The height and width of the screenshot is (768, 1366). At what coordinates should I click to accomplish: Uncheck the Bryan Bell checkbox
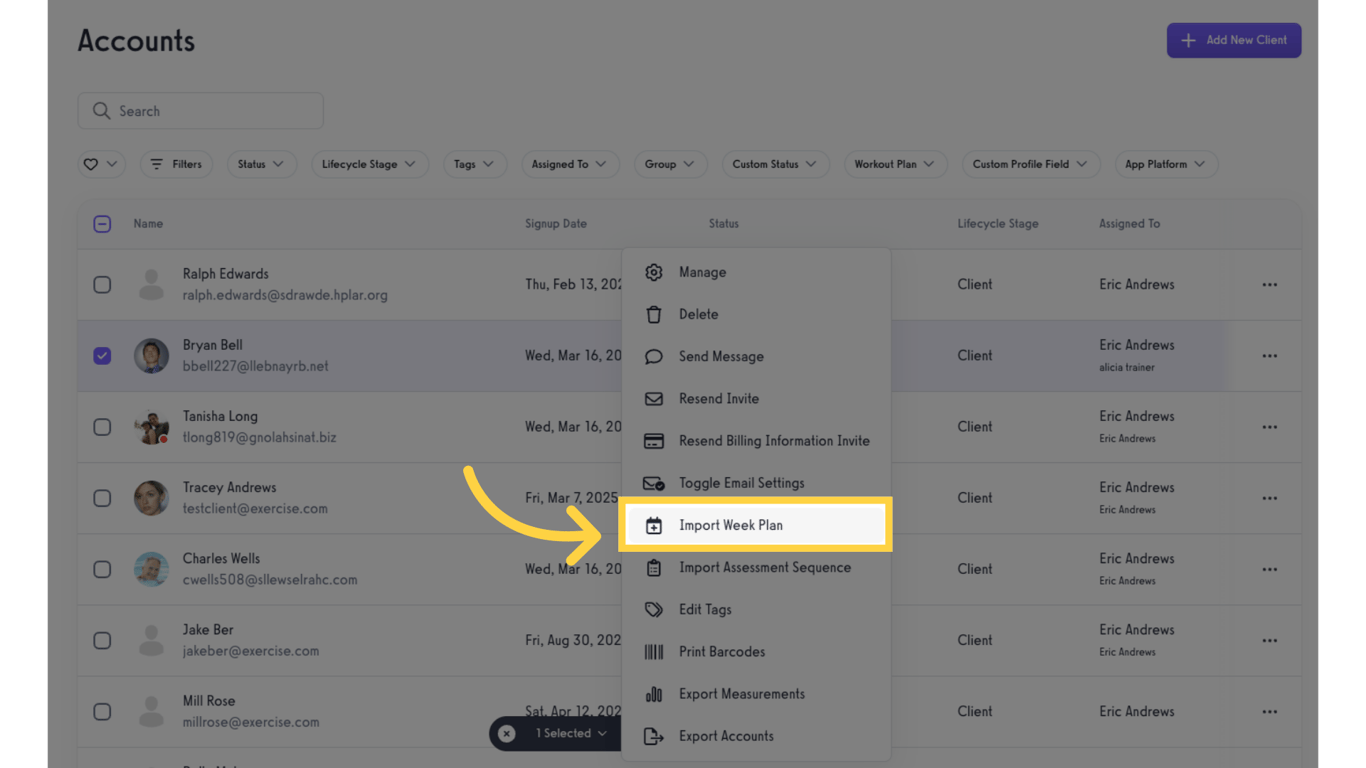[102, 356]
